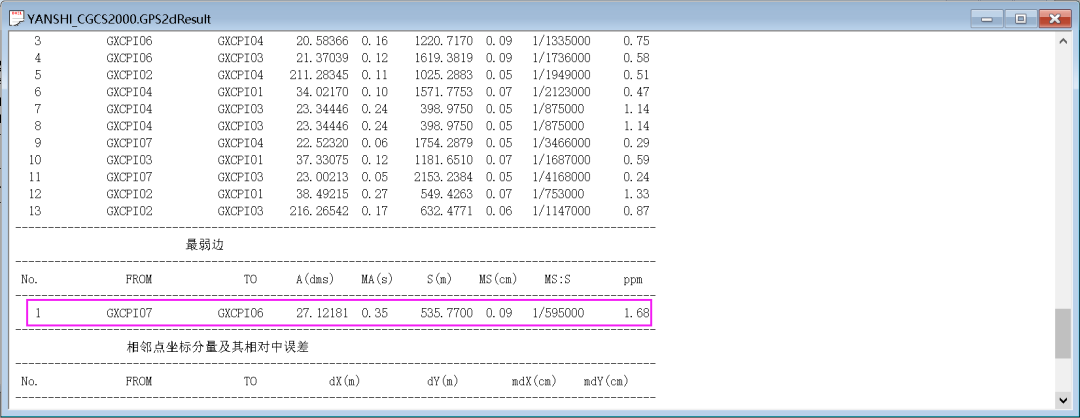This screenshot has height=418, width=1080.
Task: Maximize the GPS2dResult window
Action: 1021,19
